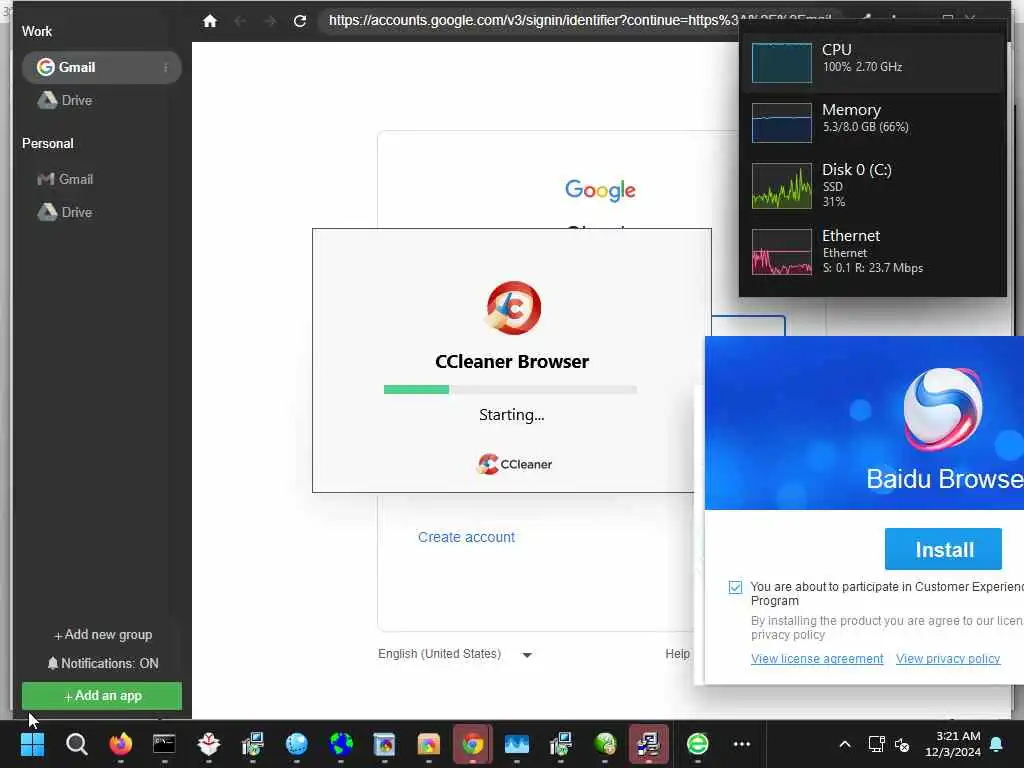Screen dimensions: 1024x768
Task: Click the network status tray icon
Action: (x=876, y=744)
